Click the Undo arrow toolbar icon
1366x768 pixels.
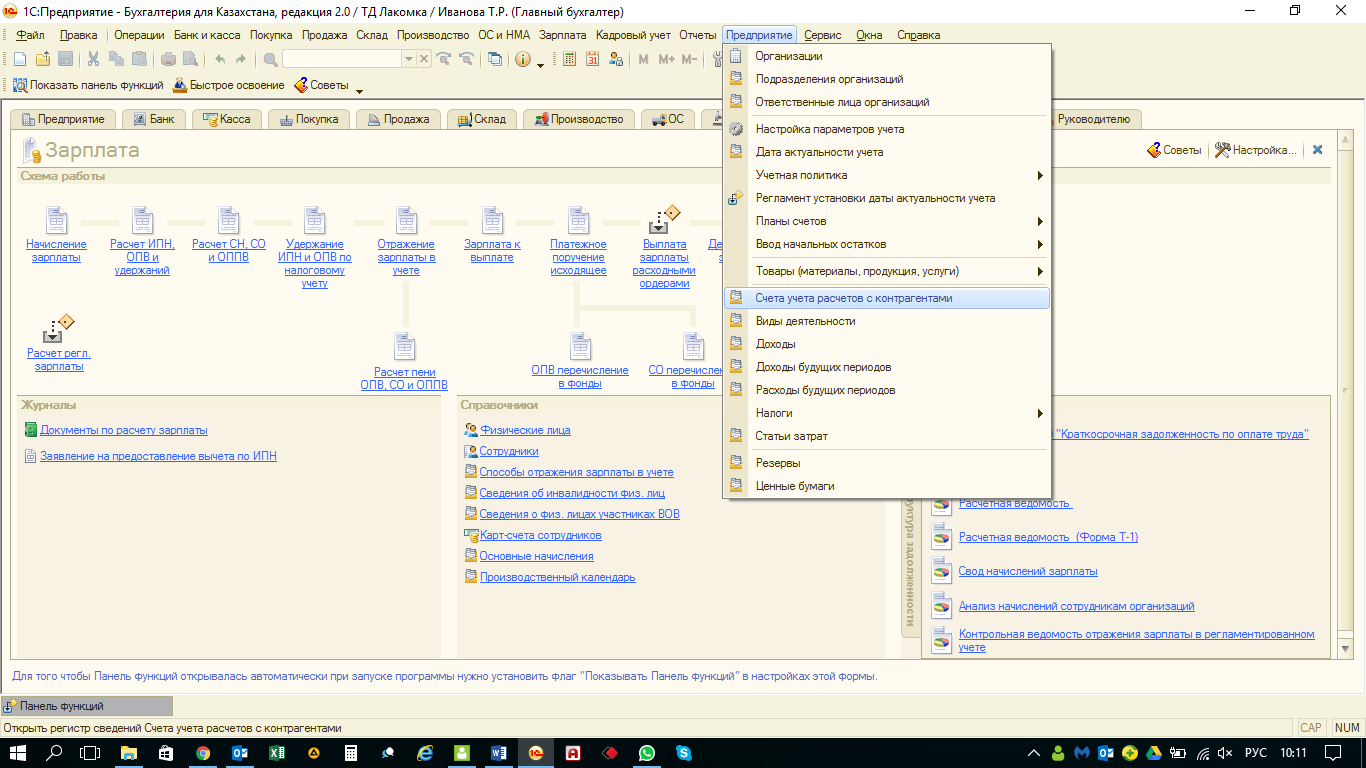220,59
